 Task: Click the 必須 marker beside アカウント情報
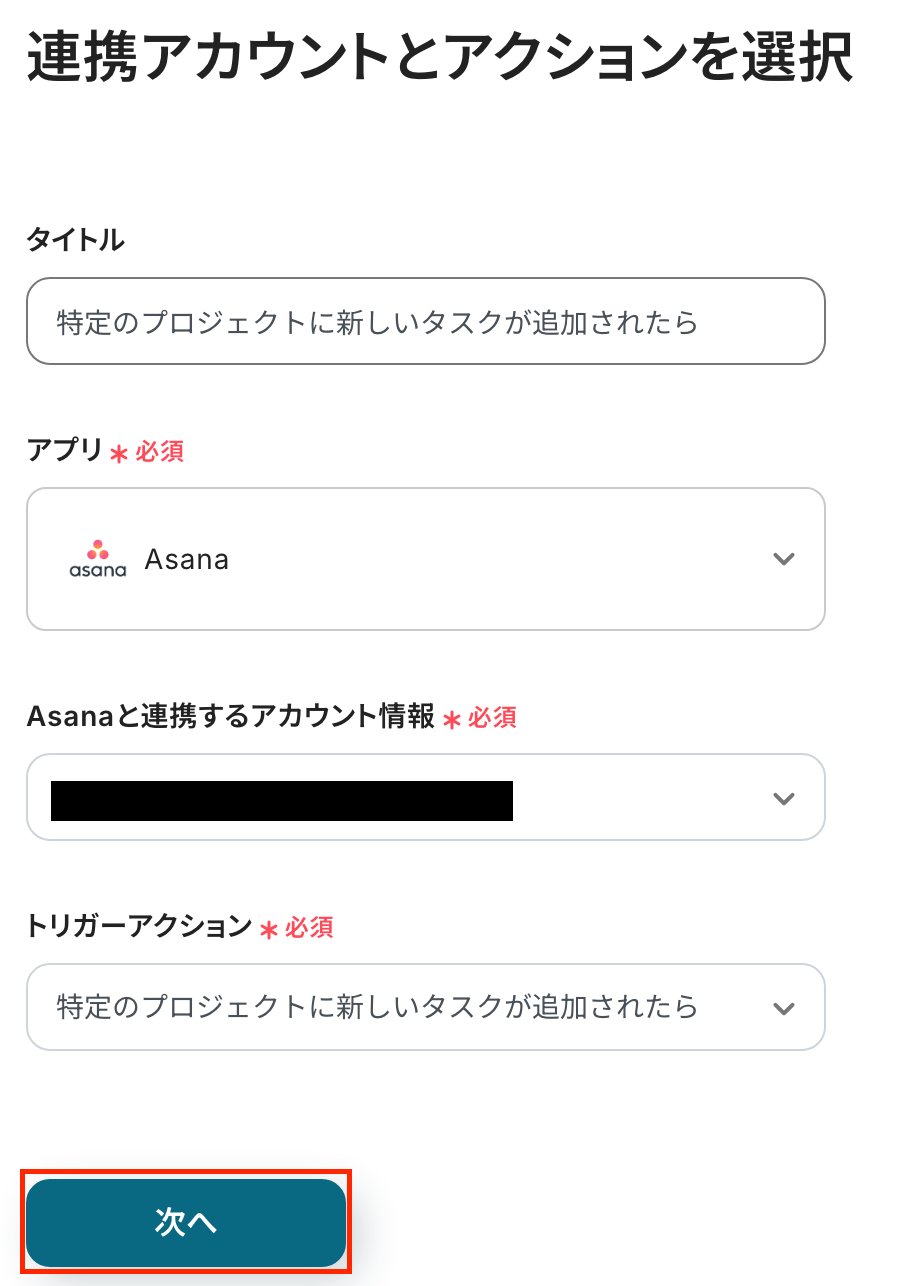(492, 718)
